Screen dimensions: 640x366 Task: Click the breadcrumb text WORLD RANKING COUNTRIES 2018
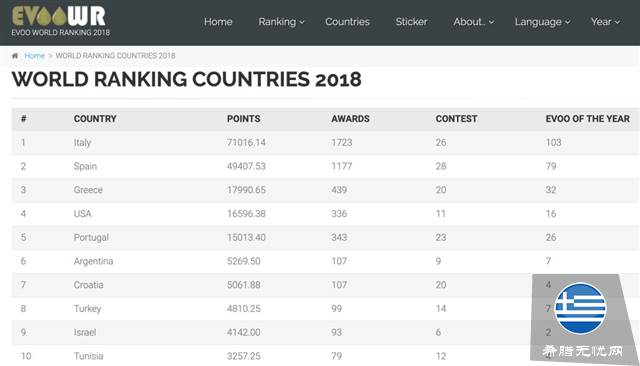pos(116,55)
